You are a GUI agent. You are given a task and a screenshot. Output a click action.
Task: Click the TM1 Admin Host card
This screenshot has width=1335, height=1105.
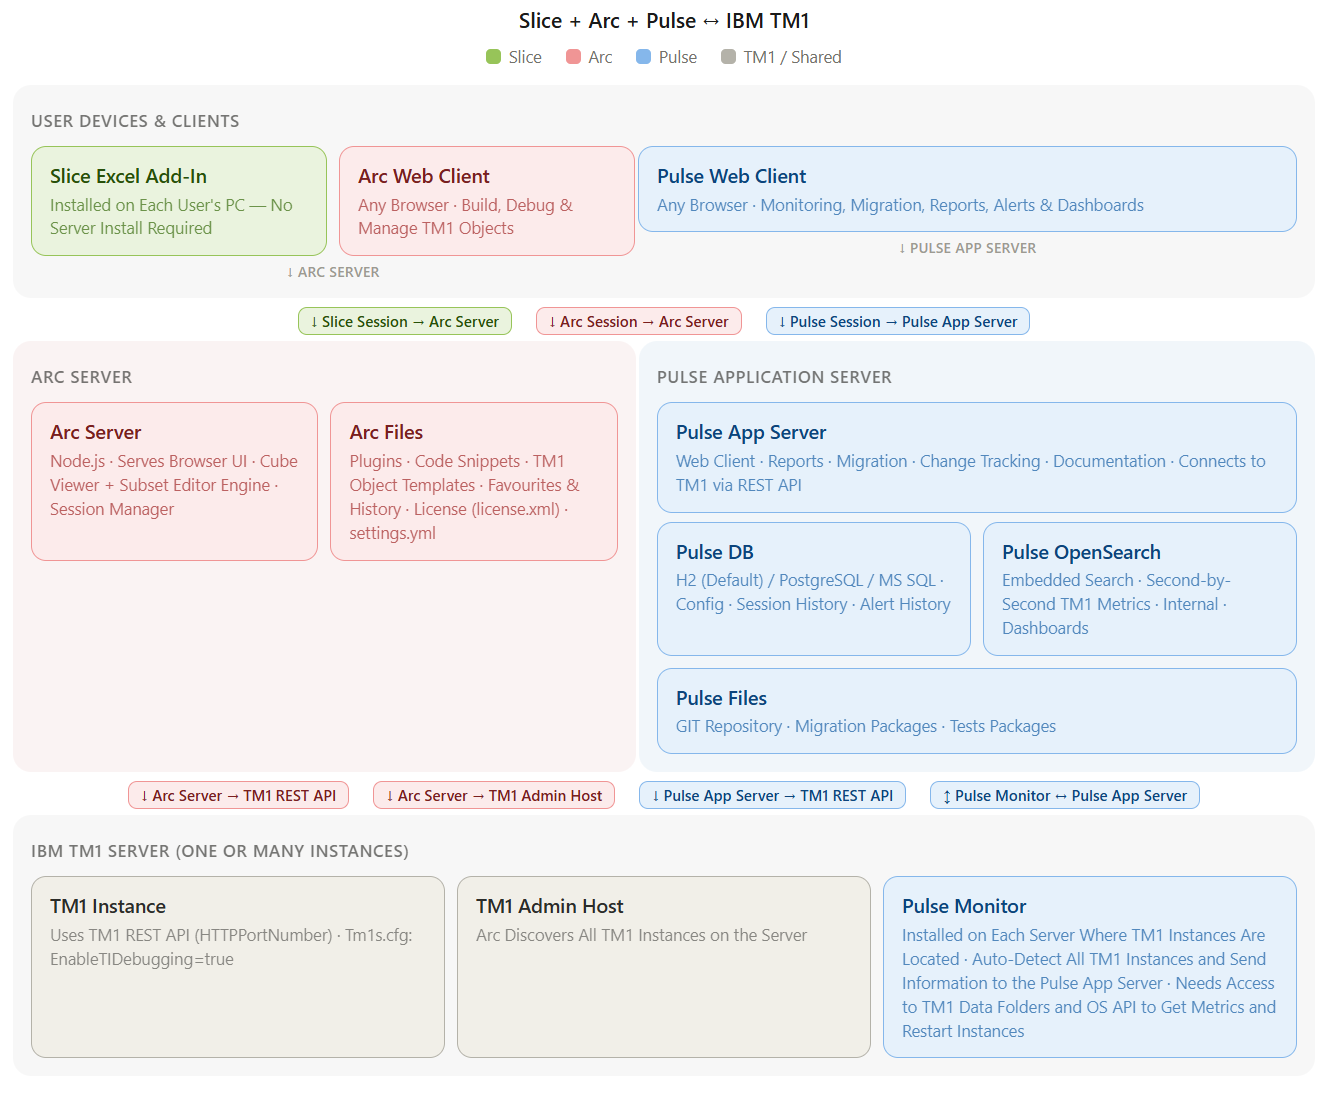pyautogui.click(x=664, y=967)
